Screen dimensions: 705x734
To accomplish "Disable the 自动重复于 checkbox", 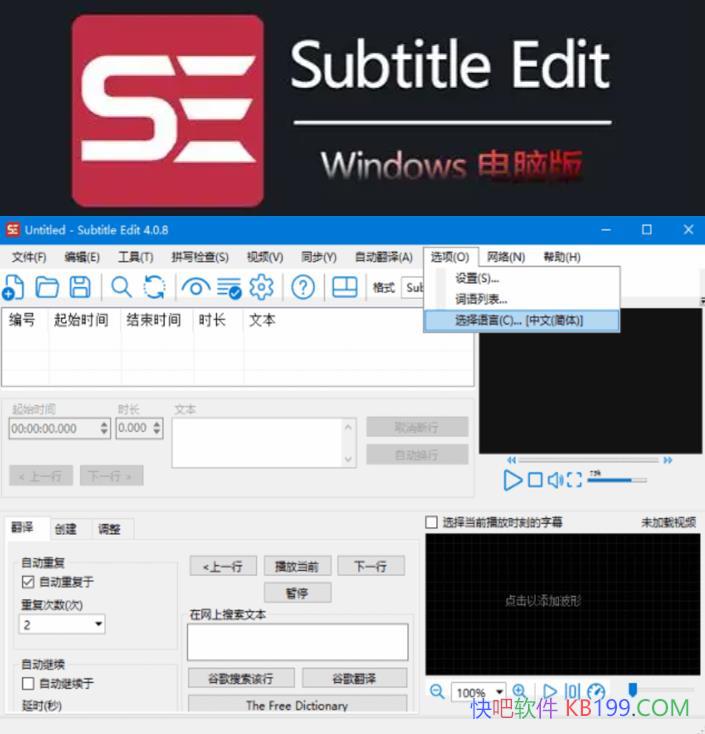I will click(x=28, y=582).
